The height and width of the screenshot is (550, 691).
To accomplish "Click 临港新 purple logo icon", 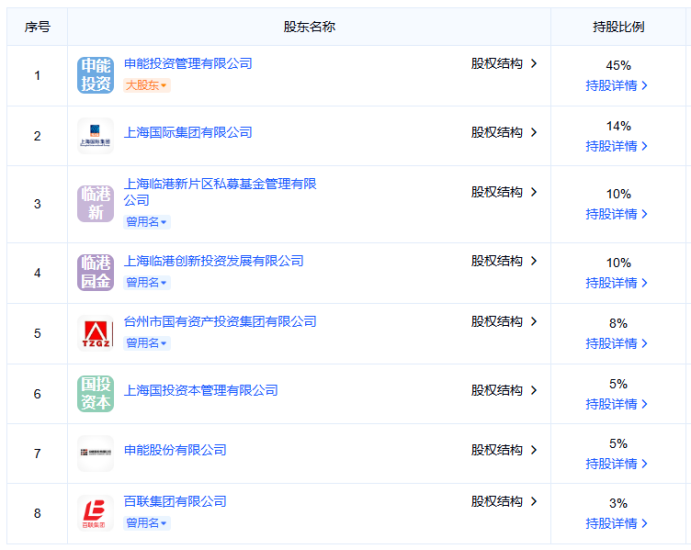I will (96, 204).
